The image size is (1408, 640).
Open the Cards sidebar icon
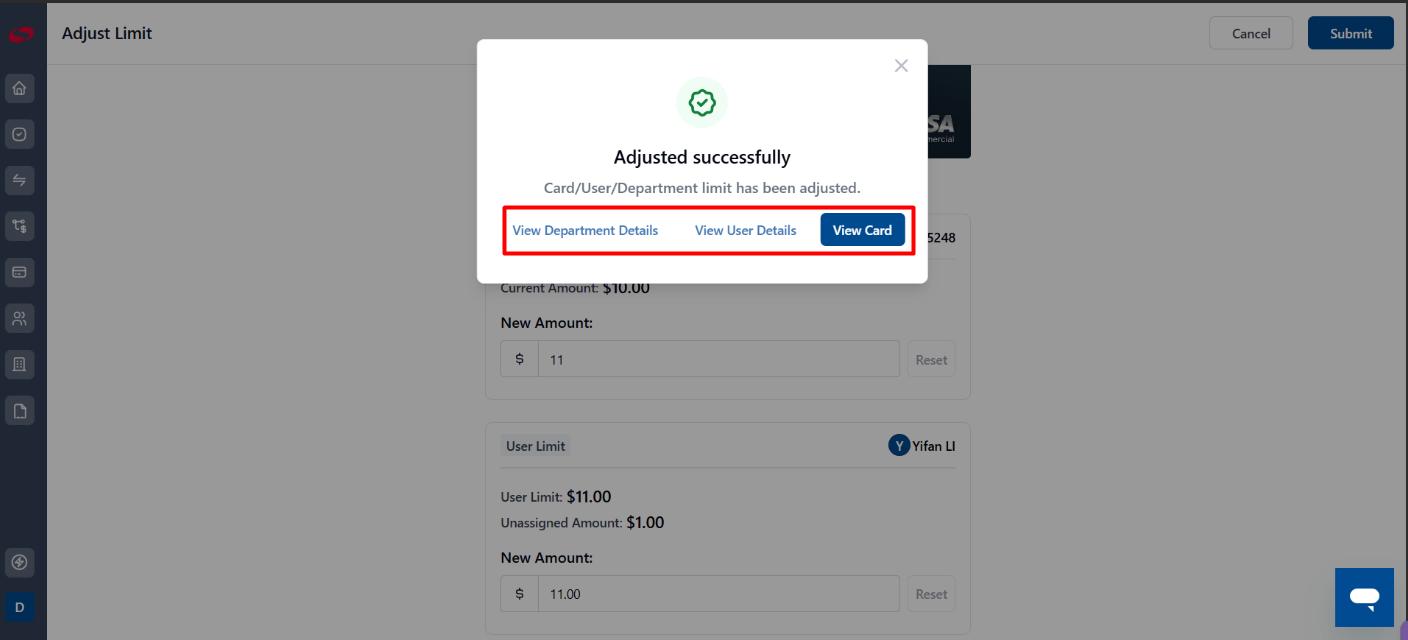click(x=19, y=273)
